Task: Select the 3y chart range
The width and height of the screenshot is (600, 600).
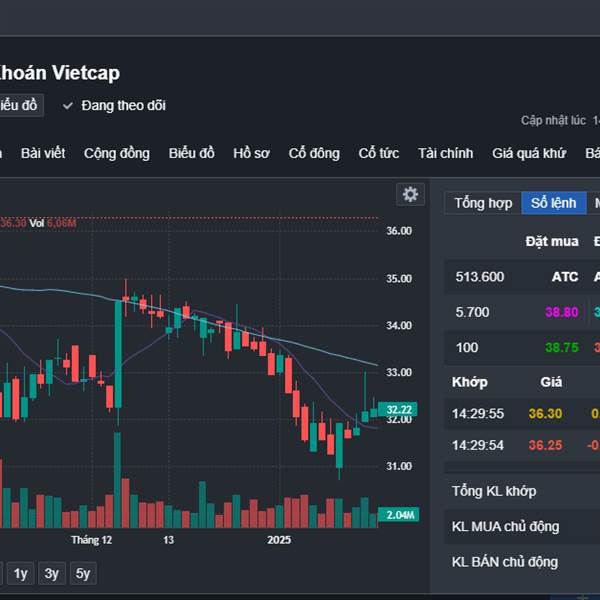Action: (x=52, y=573)
